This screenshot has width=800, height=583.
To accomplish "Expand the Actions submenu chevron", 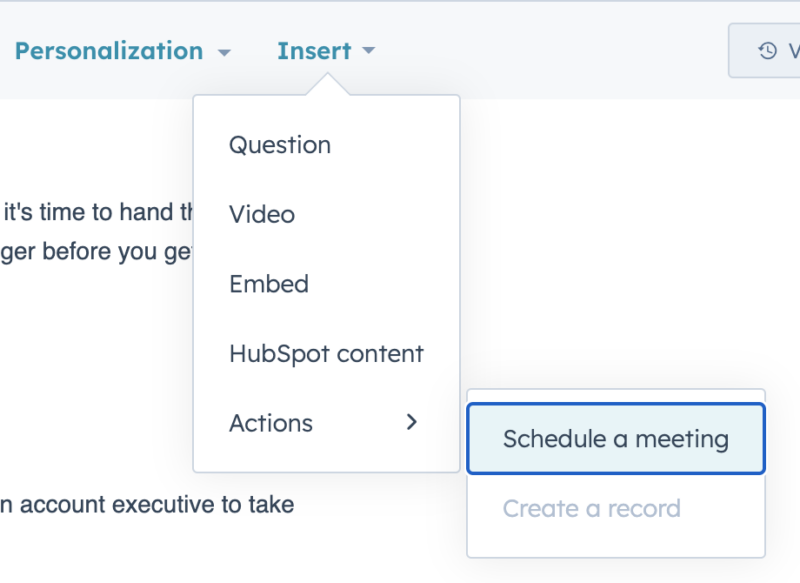I will [x=412, y=422].
